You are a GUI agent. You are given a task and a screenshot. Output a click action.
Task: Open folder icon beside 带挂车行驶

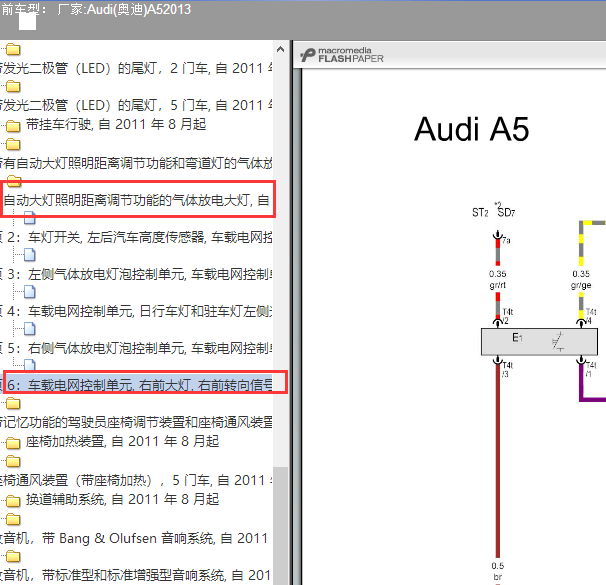(x=13, y=125)
